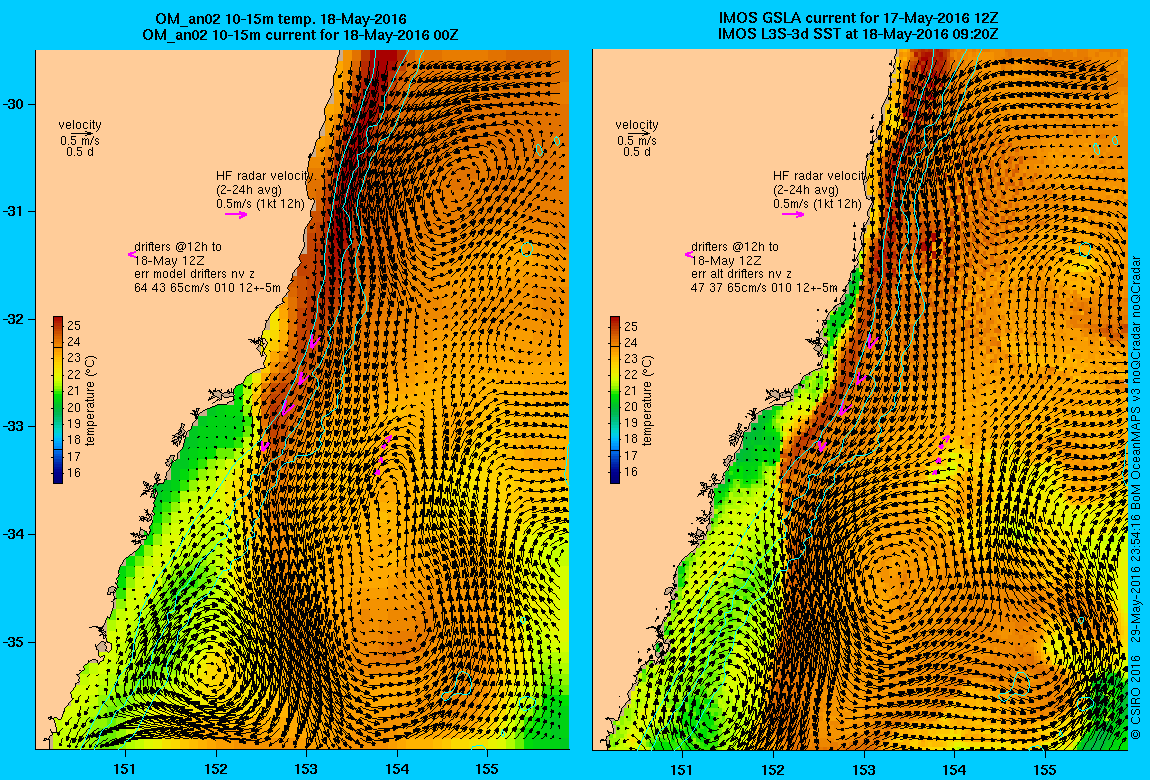Click '18-May 12Z' text in left map
This screenshot has width=1150, height=780.
169,261
